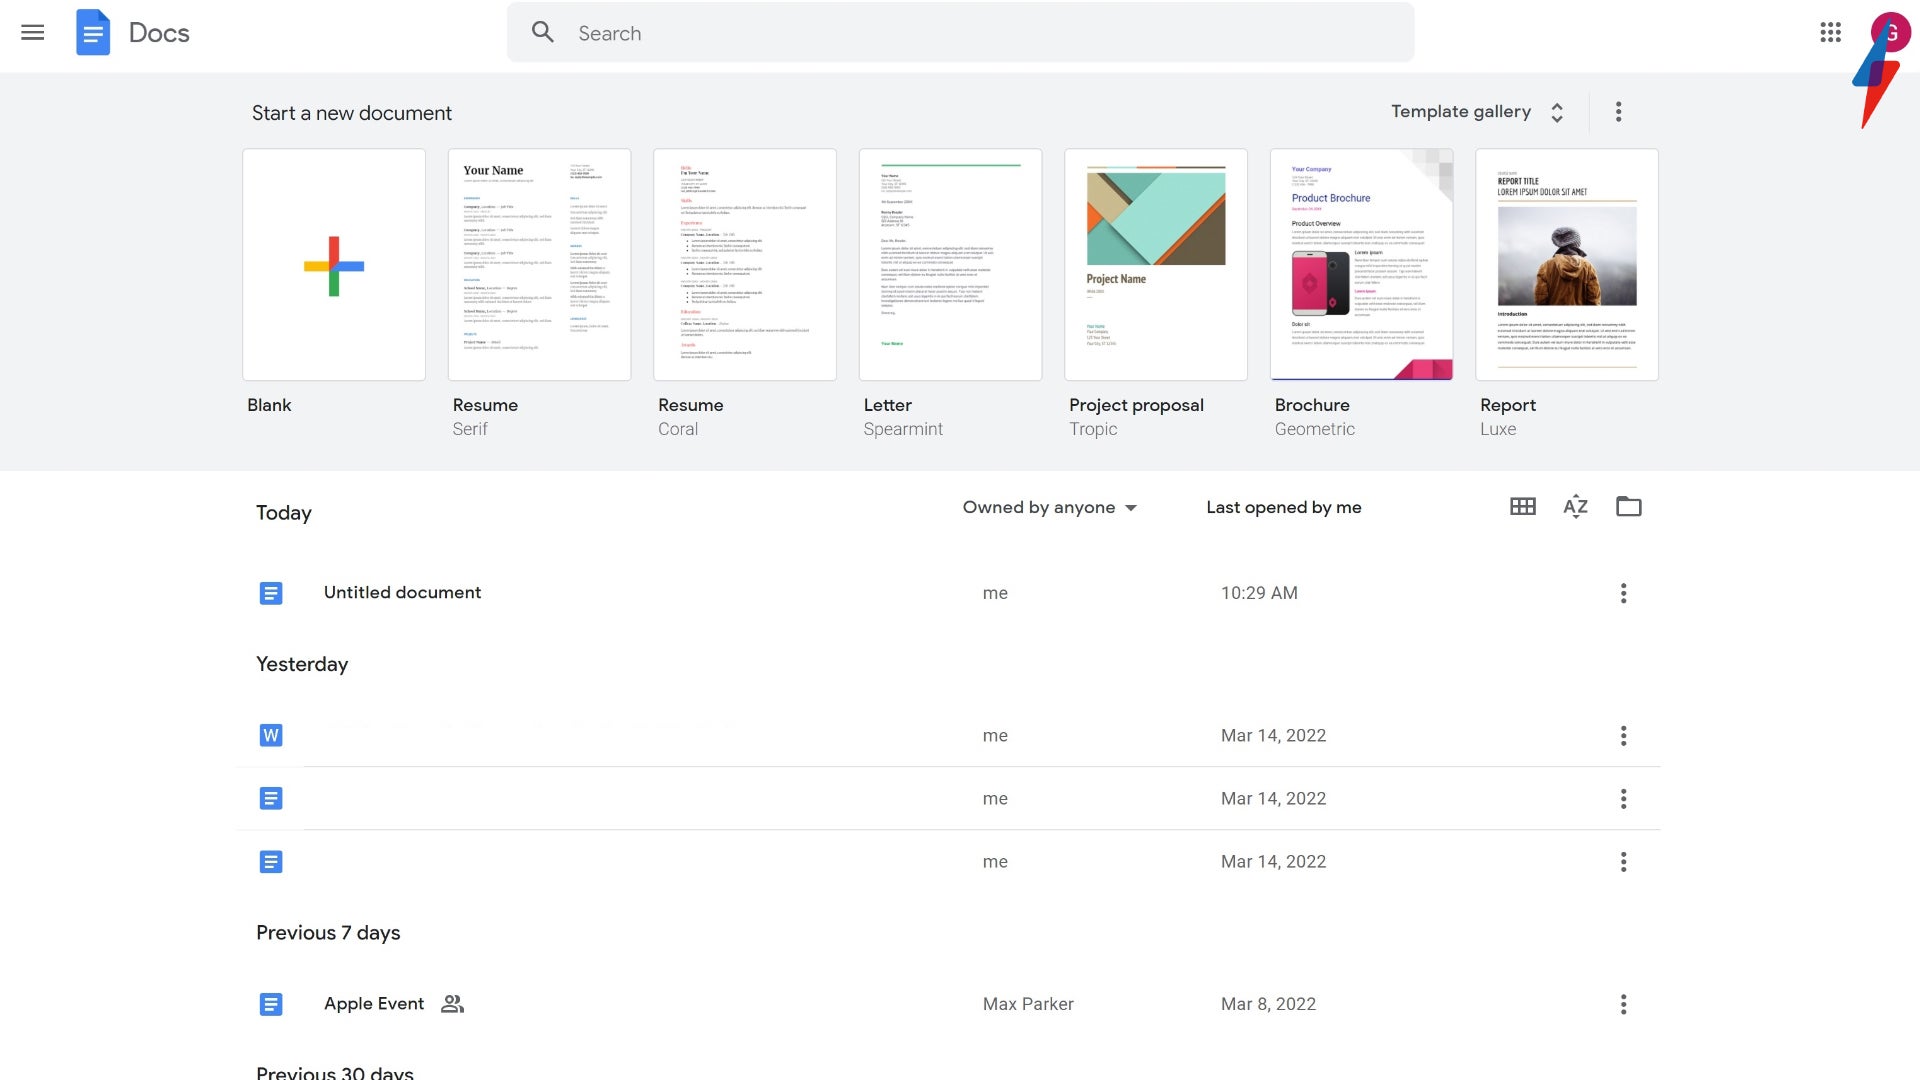Click the Project proposal label
Viewport: 1920px width, 1080px height.
pos(1136,405)
